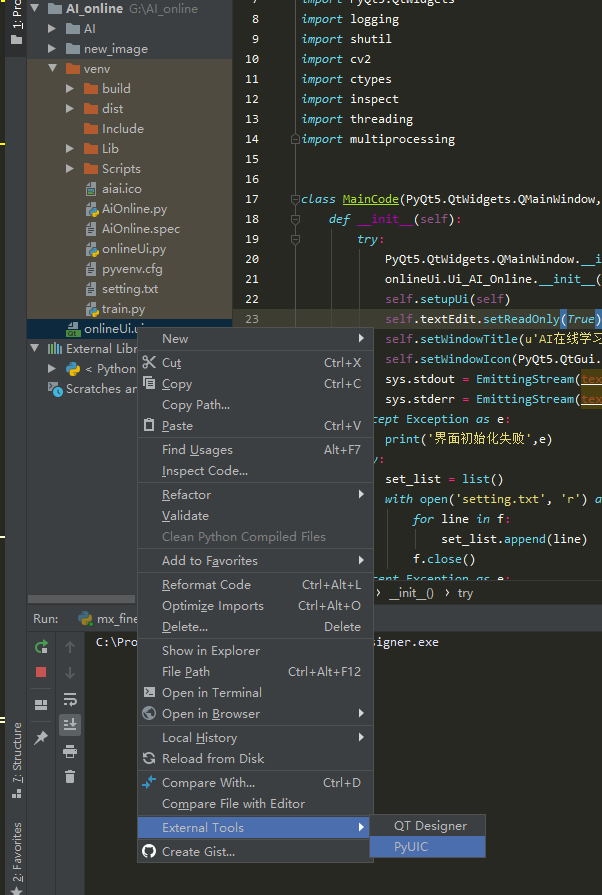Expand the Lib folder arrow
Viewport: 602px width, 895px height.
pyautogui.click(x=70, y=148)
